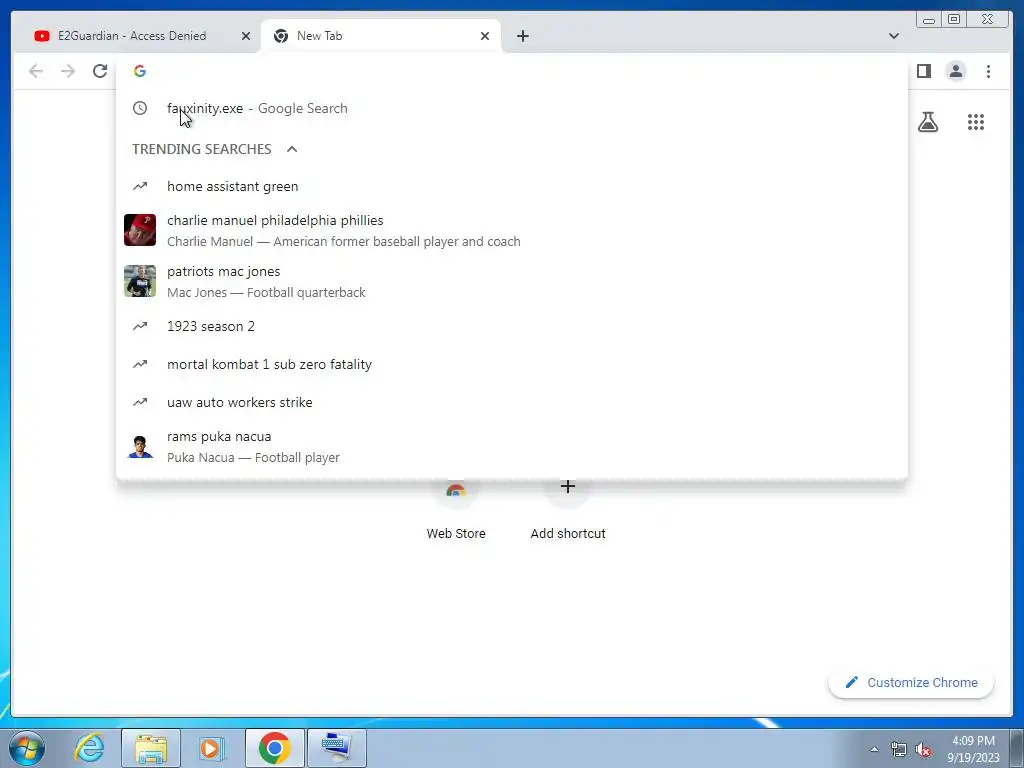
Task: Open the tab search dropdown chevron
Action: click(x=894, y=36)
